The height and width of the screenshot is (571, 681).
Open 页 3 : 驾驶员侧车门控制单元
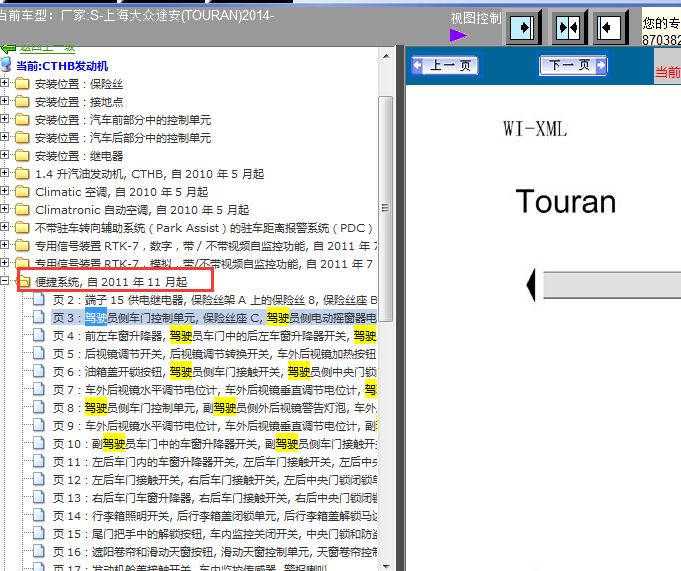tap(215, 318)
